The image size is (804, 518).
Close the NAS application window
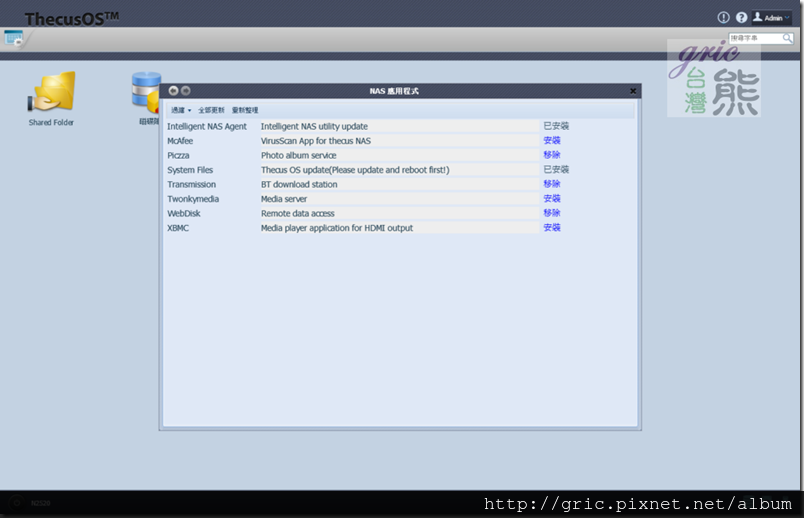point(633,91)
